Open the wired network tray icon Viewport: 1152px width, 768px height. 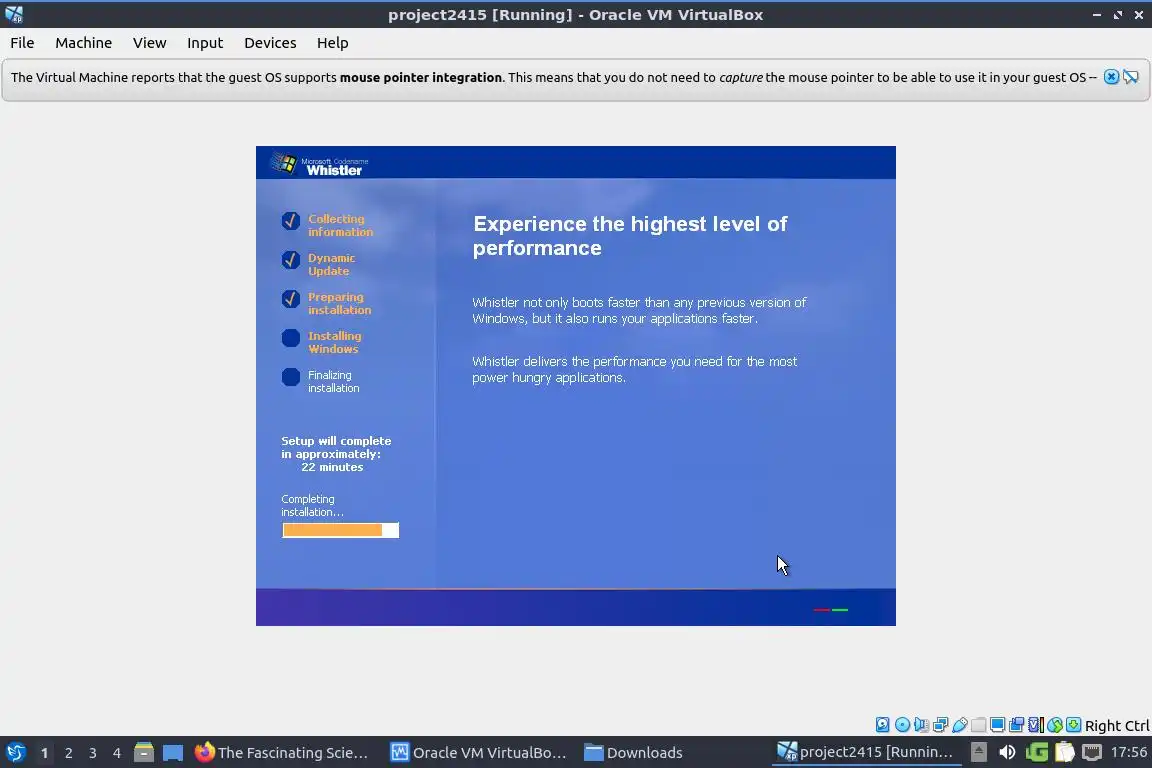pyautogui.click(x=1092, y=752)
